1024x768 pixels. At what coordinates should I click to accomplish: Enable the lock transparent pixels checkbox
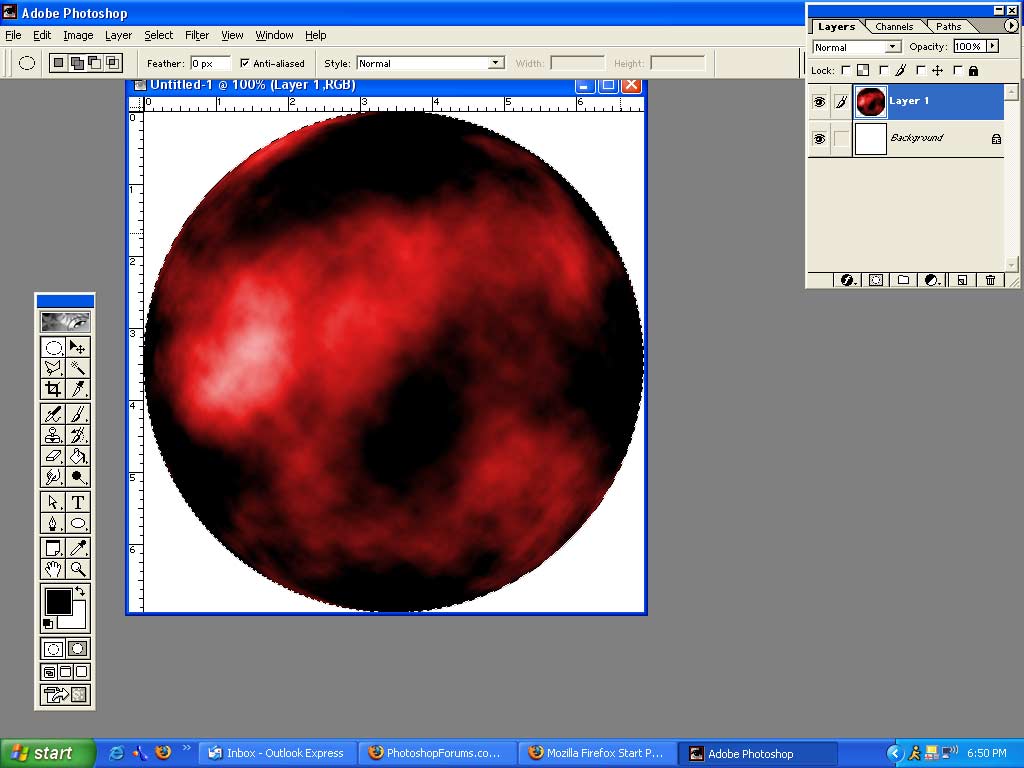coord(846,71)
